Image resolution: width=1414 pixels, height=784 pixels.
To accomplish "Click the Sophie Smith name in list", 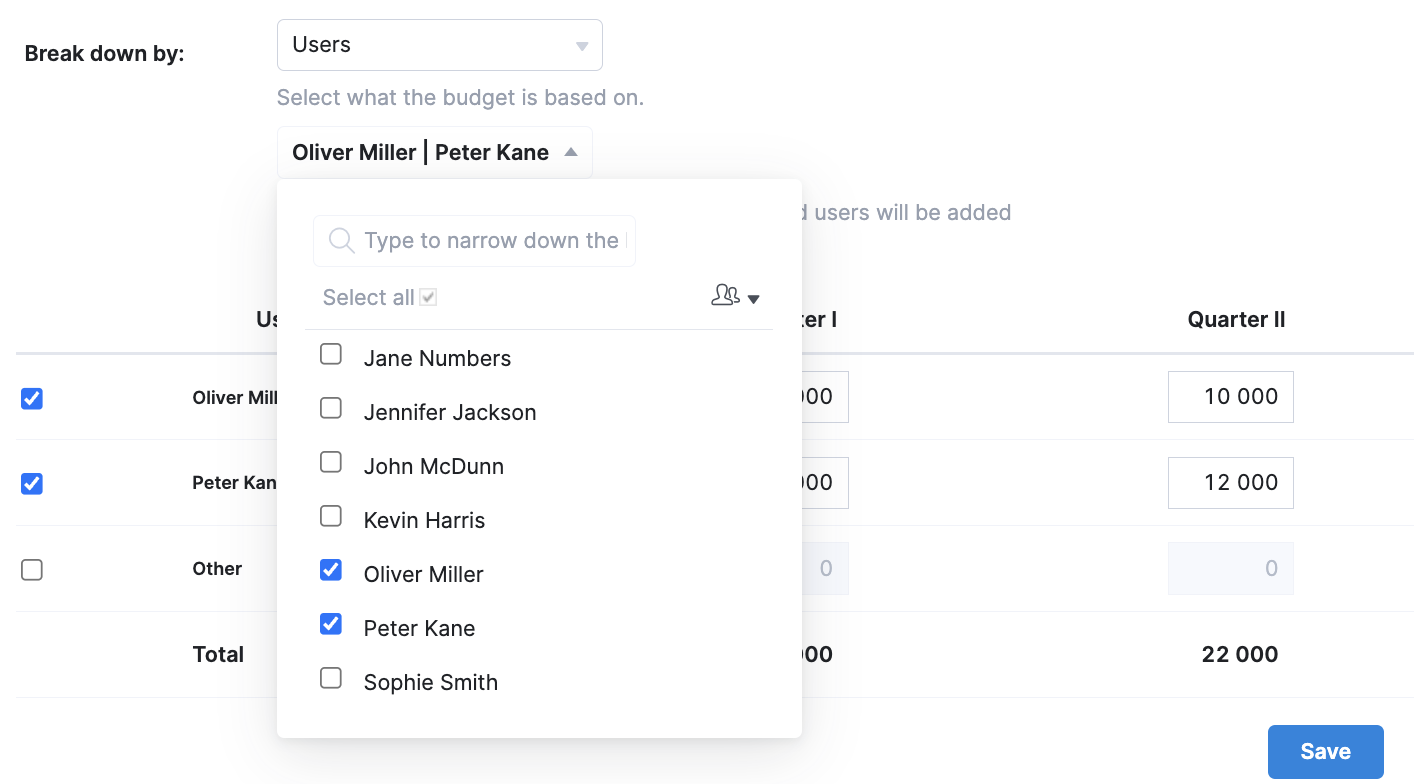I will (431, 682).
